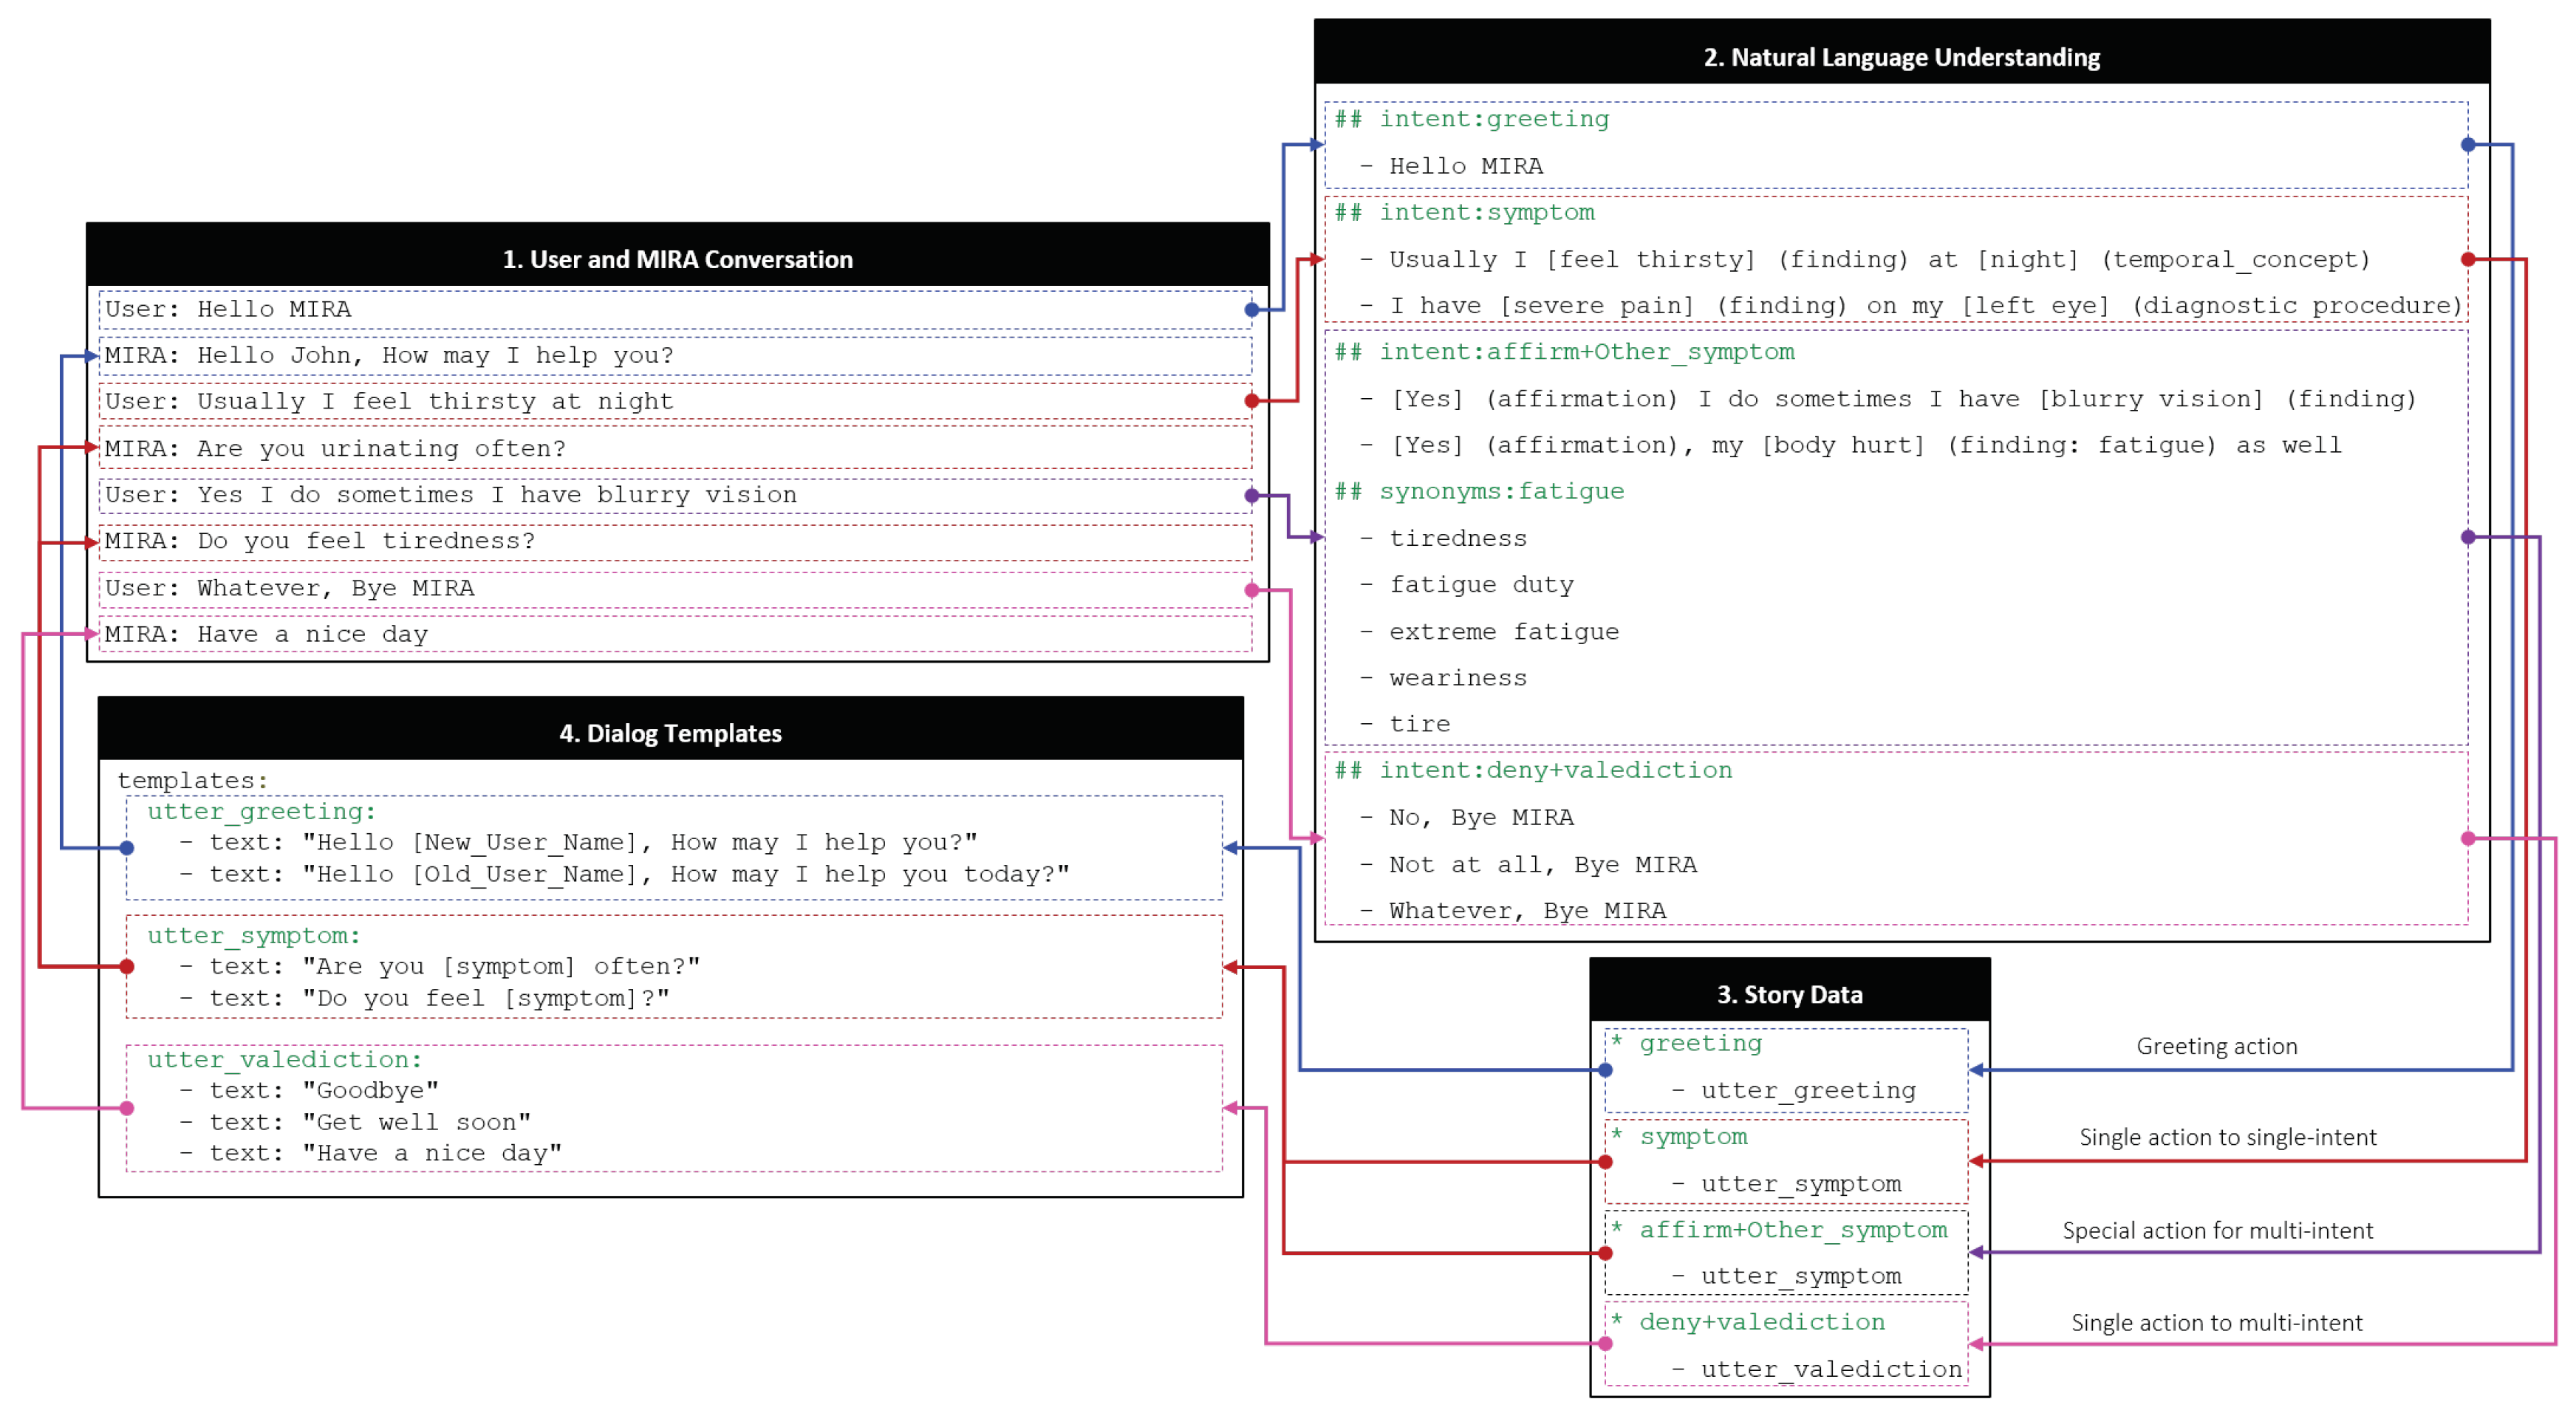2576x1413 pixels.
Task: Click the '## synonyms:fatigue' heading
Action: click(1479, 491)
